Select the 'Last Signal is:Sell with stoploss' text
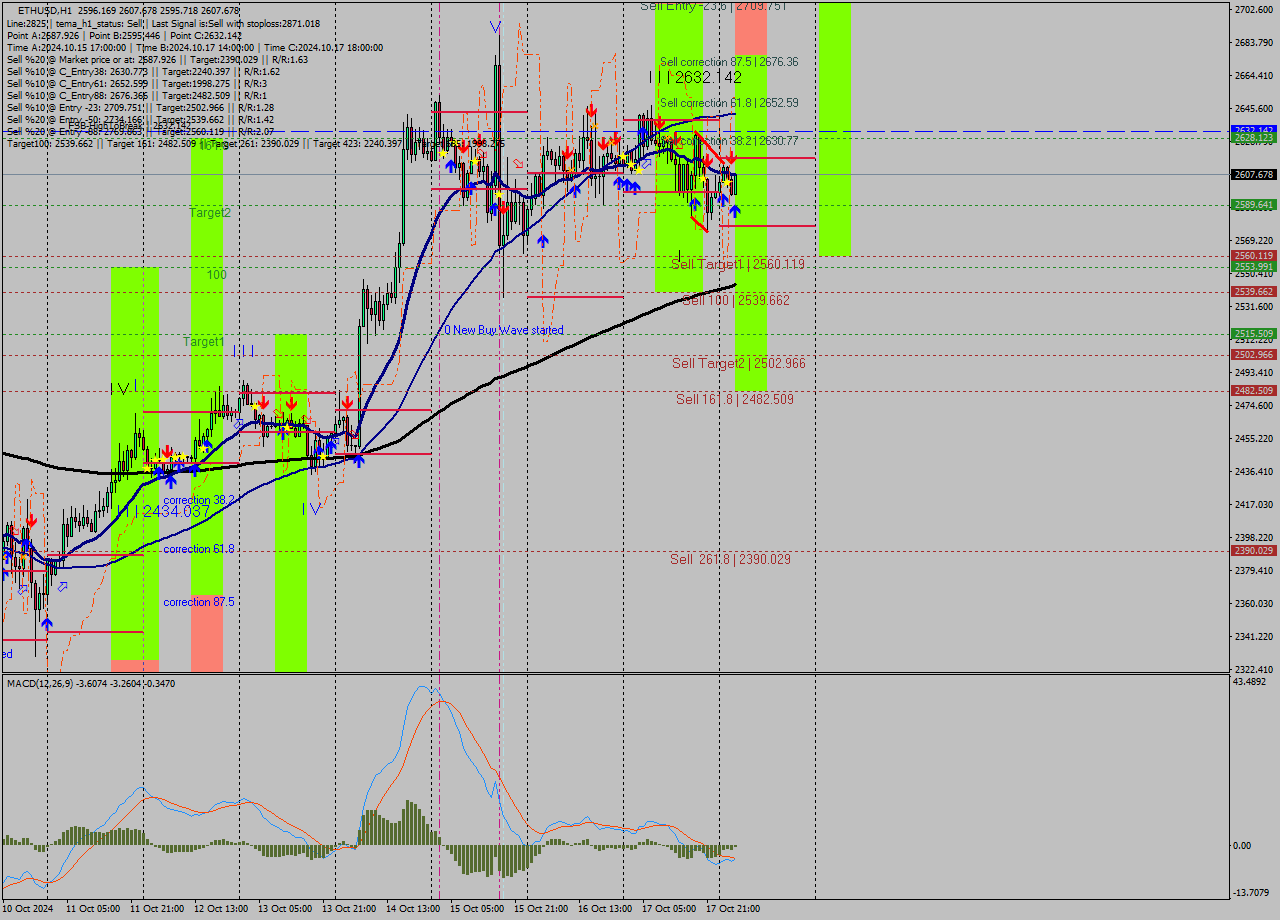The width and height of the screenshot is (1280, 920). point(236,23)
